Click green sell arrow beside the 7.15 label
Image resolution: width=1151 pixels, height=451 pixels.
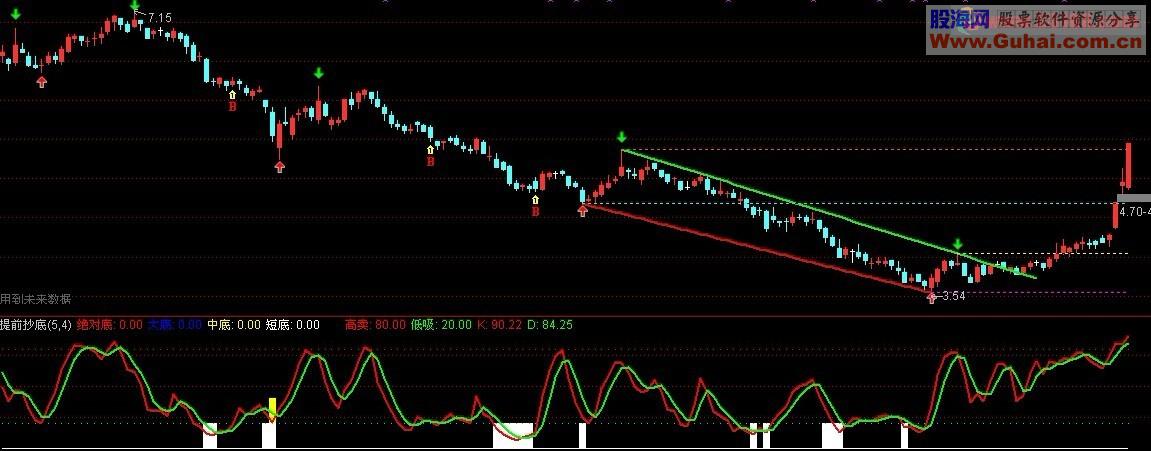coord(135,6)
